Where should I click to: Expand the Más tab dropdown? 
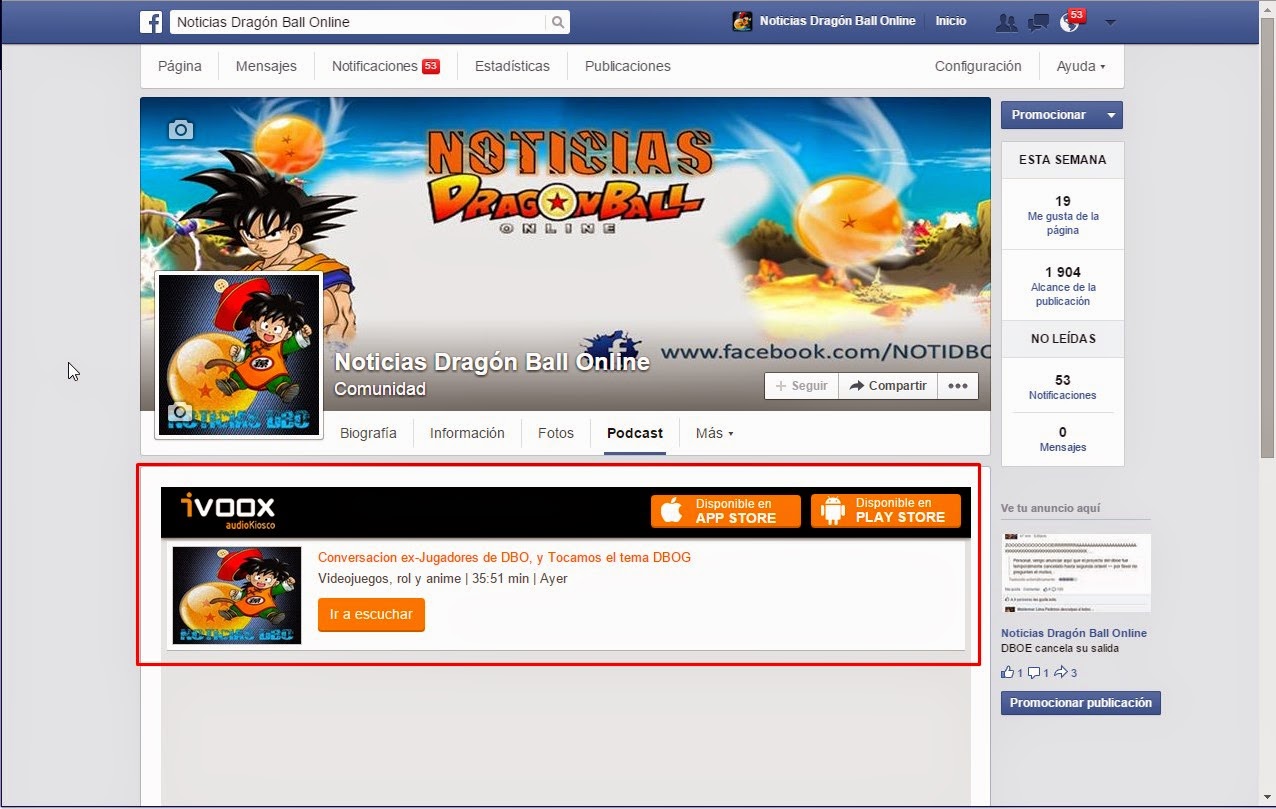click(714, 433)
